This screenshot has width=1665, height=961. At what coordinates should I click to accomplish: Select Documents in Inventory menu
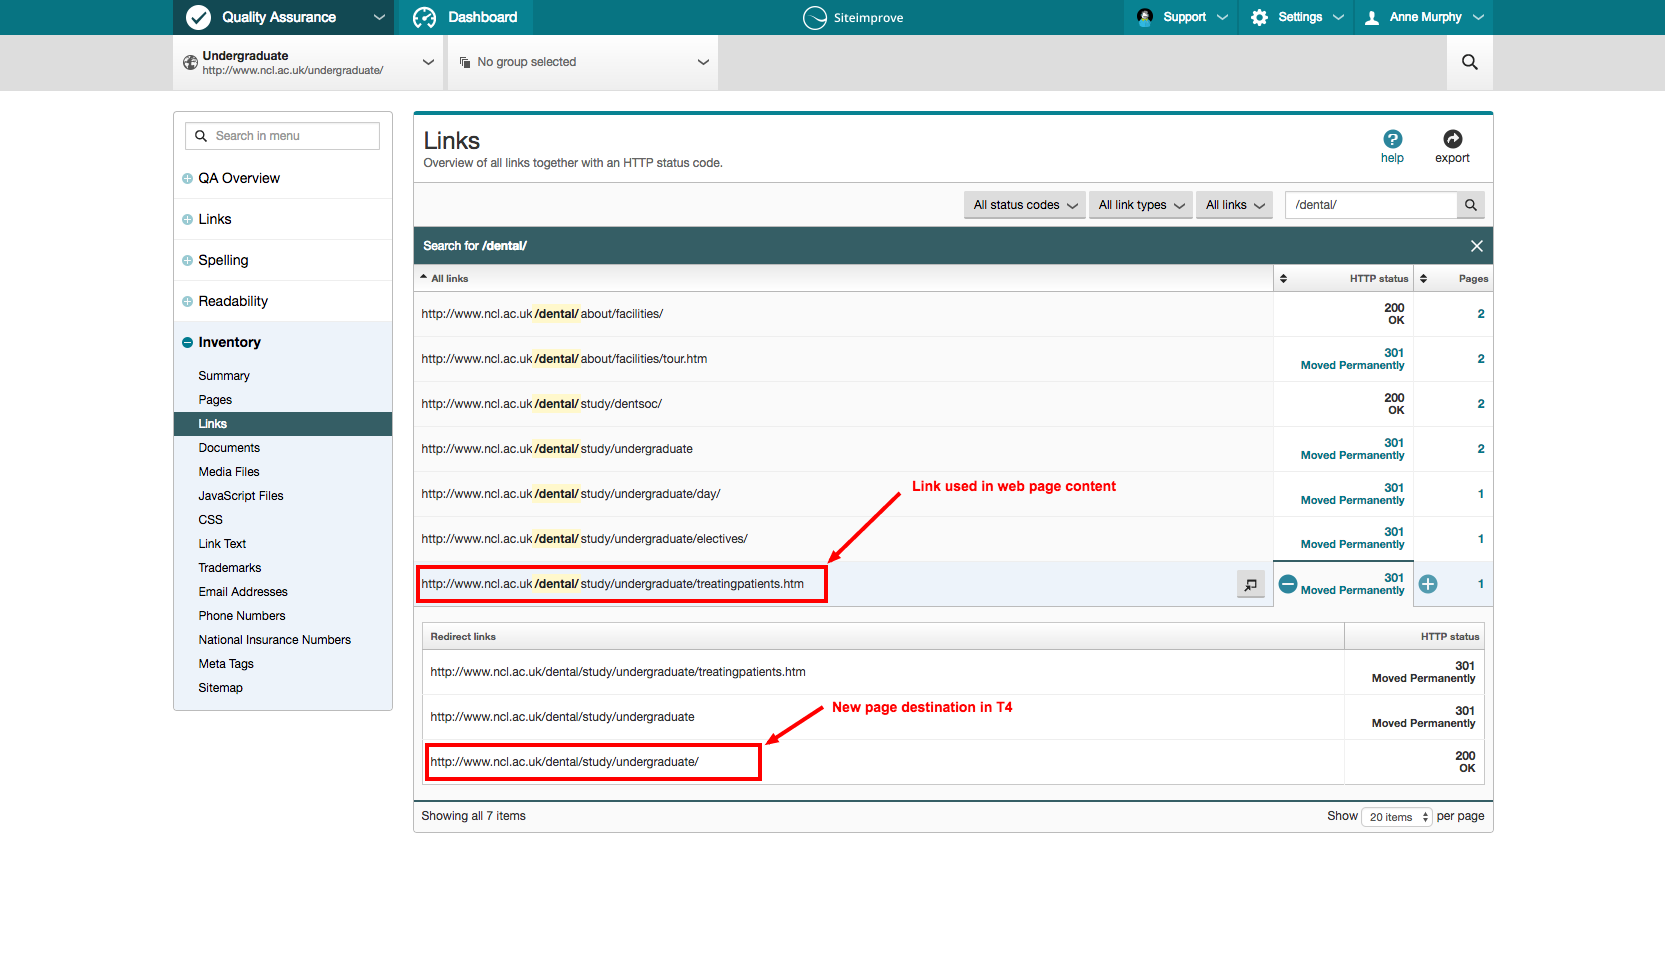229,448
